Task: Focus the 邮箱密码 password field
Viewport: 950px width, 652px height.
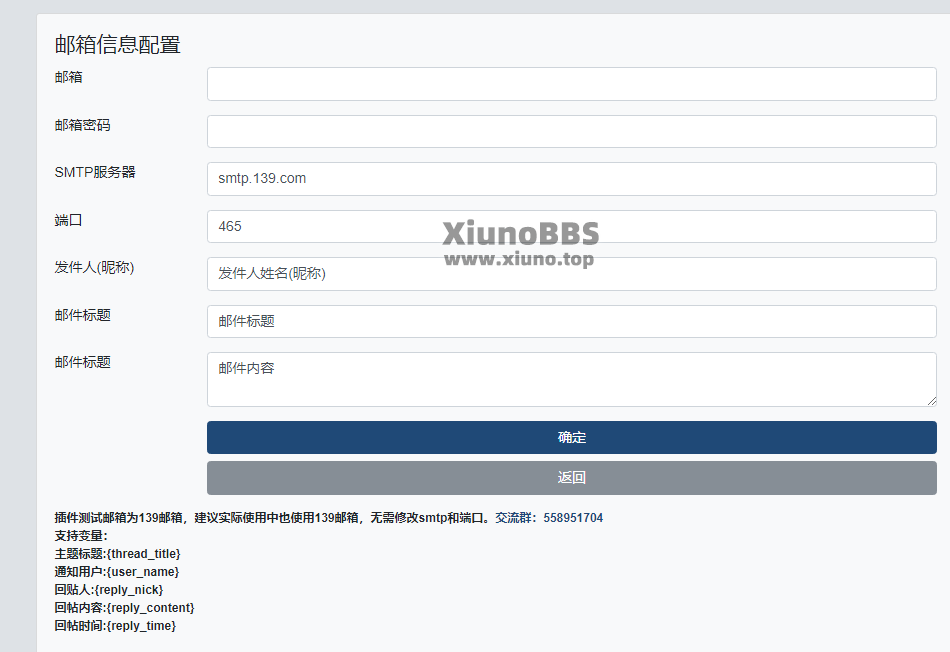Action: pyautogui.click(x=571, y=131)
